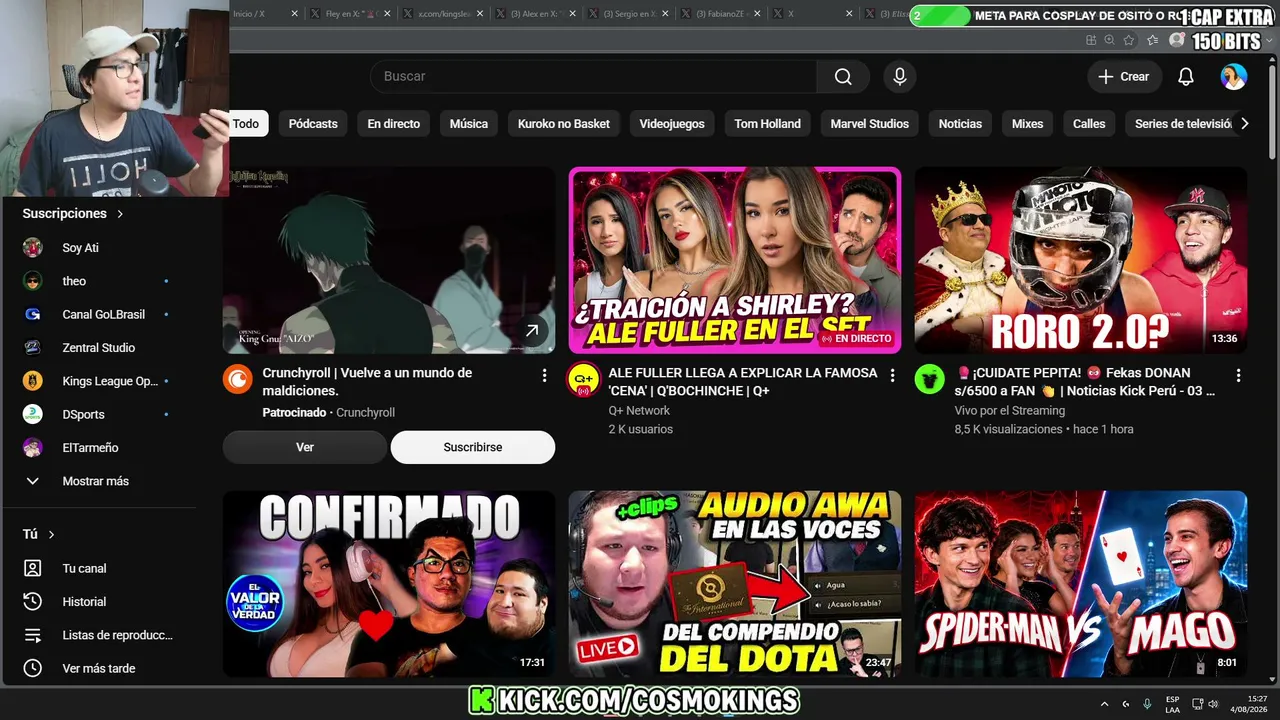The height and width of the screenshot is (720, 1280).
Task: Select the Todo filter chip
Action: [x=246, y=124]
